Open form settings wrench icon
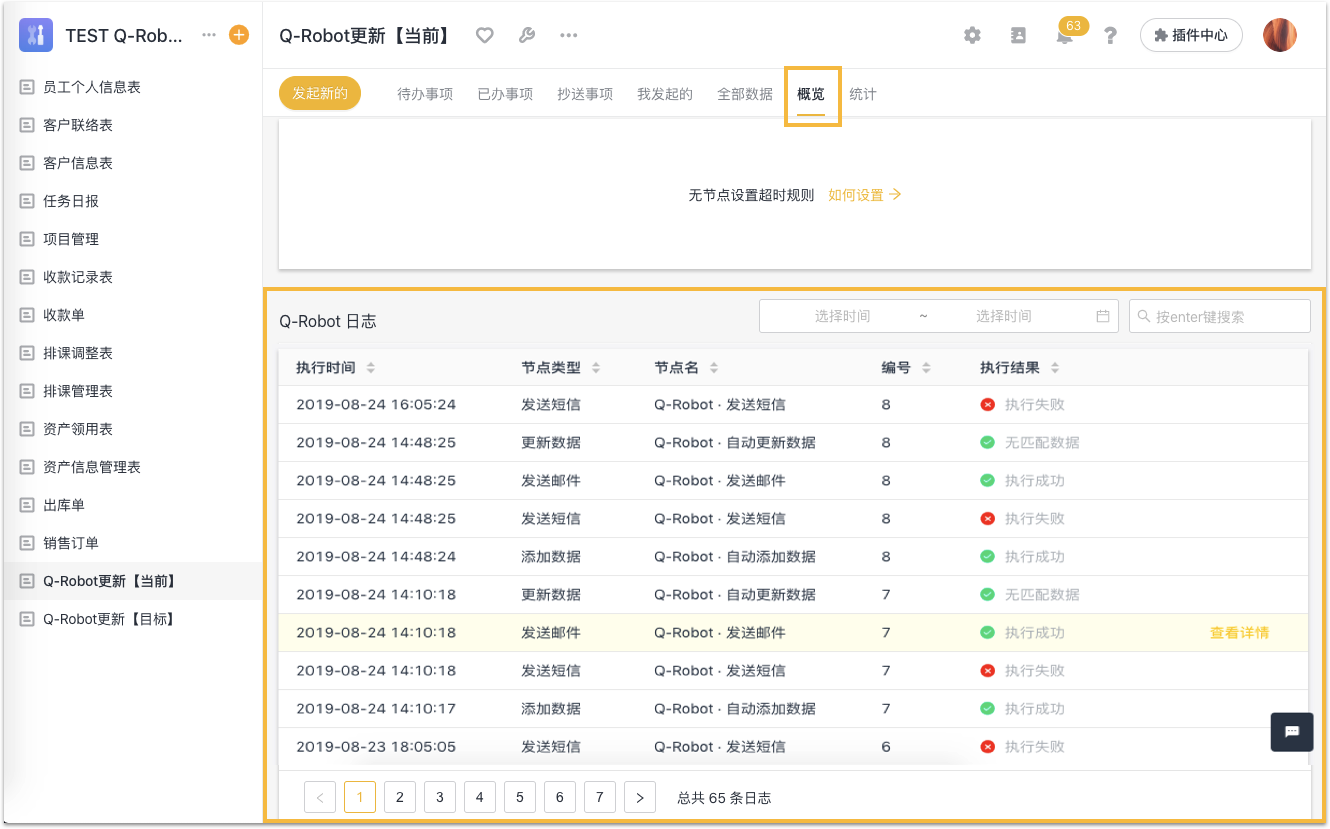 pos(527,36)
